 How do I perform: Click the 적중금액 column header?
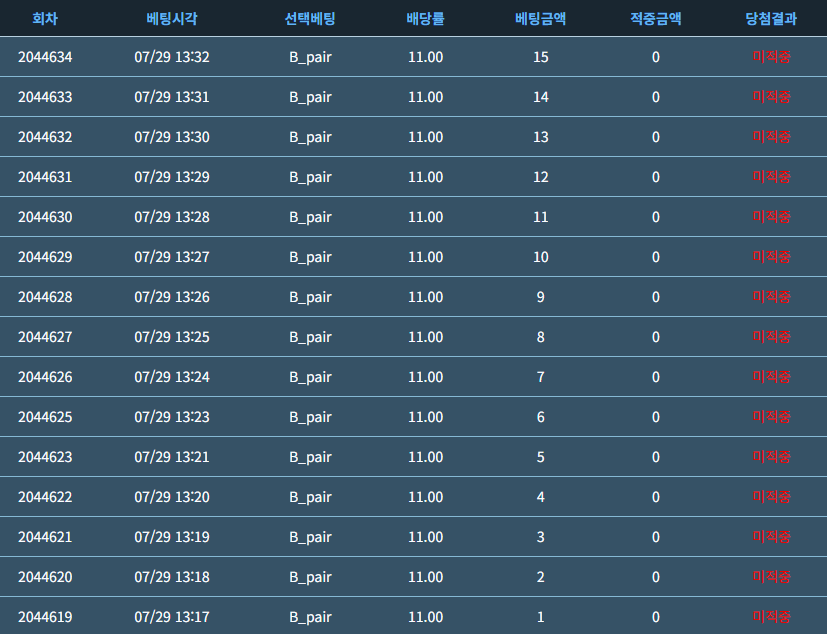(656, 19)
